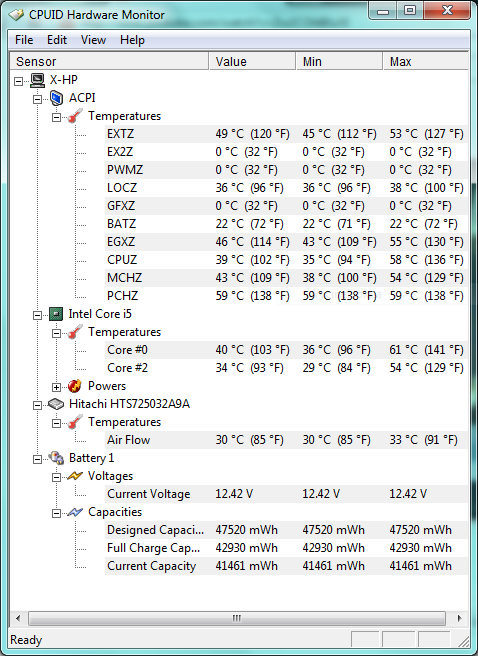Click the Value column header

[253, 62]
